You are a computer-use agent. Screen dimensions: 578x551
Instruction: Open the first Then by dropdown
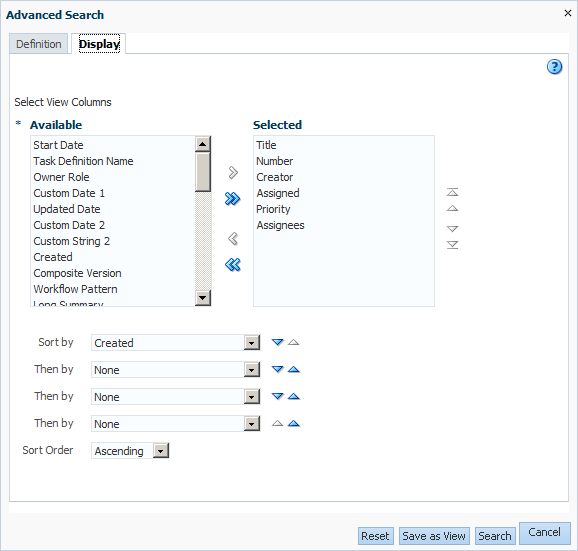(x=252, y=370)
